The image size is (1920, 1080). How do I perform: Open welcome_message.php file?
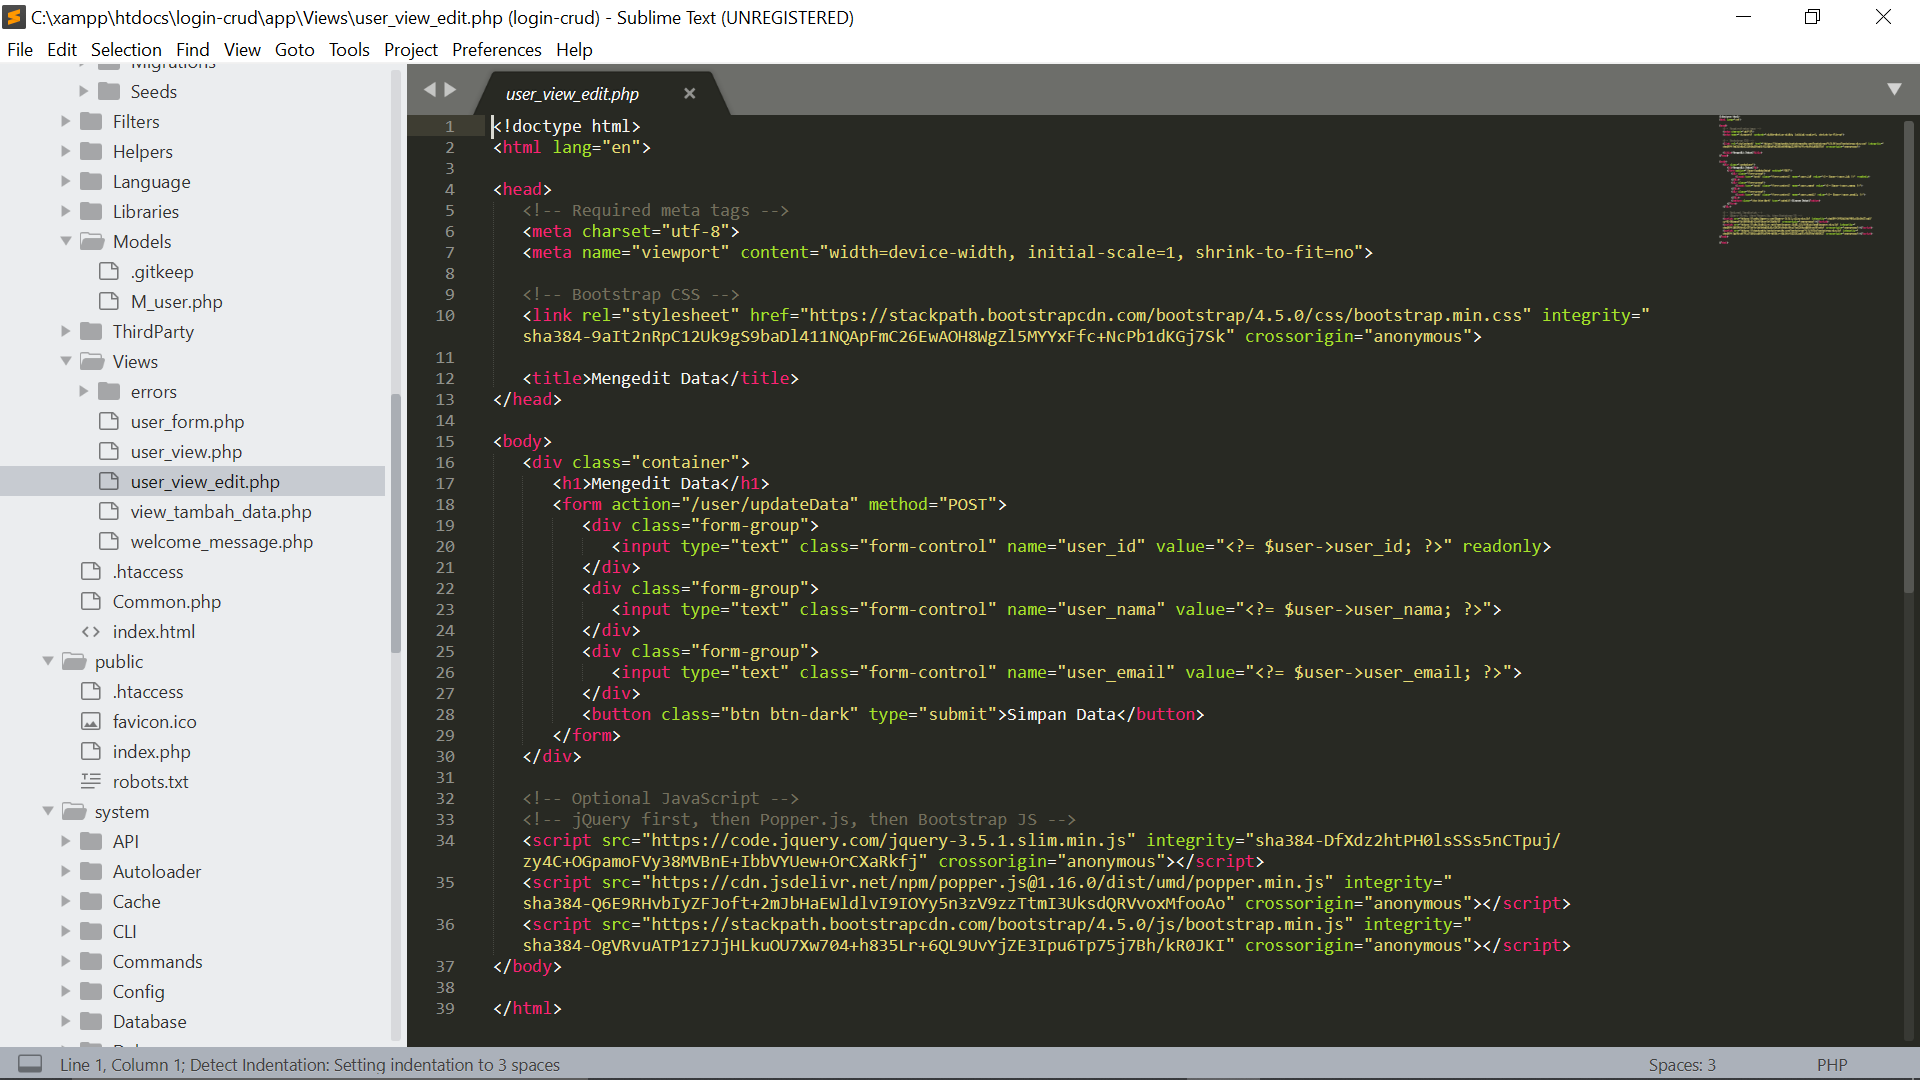[221, 541]
